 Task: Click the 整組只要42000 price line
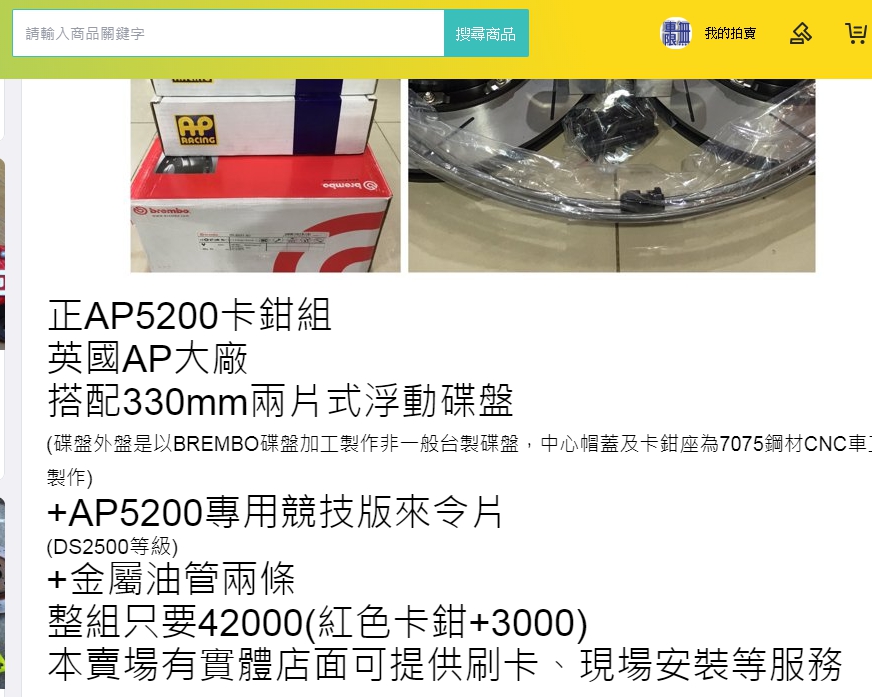(318, 622)
